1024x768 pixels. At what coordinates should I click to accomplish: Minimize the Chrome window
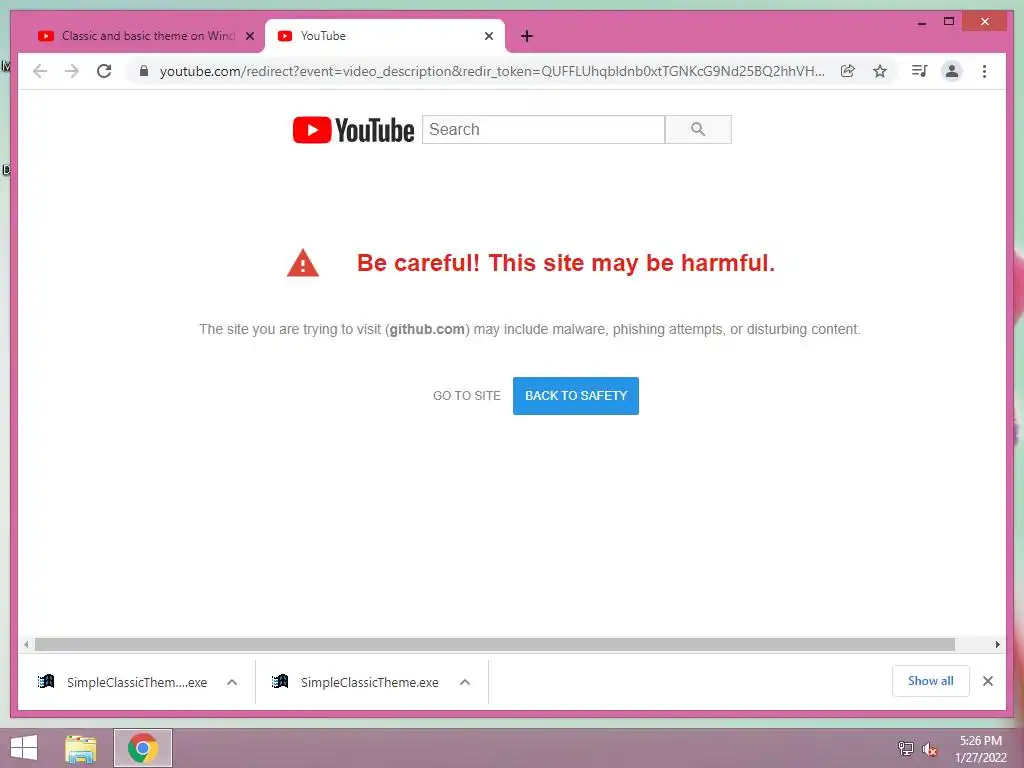tap(922, 22)
